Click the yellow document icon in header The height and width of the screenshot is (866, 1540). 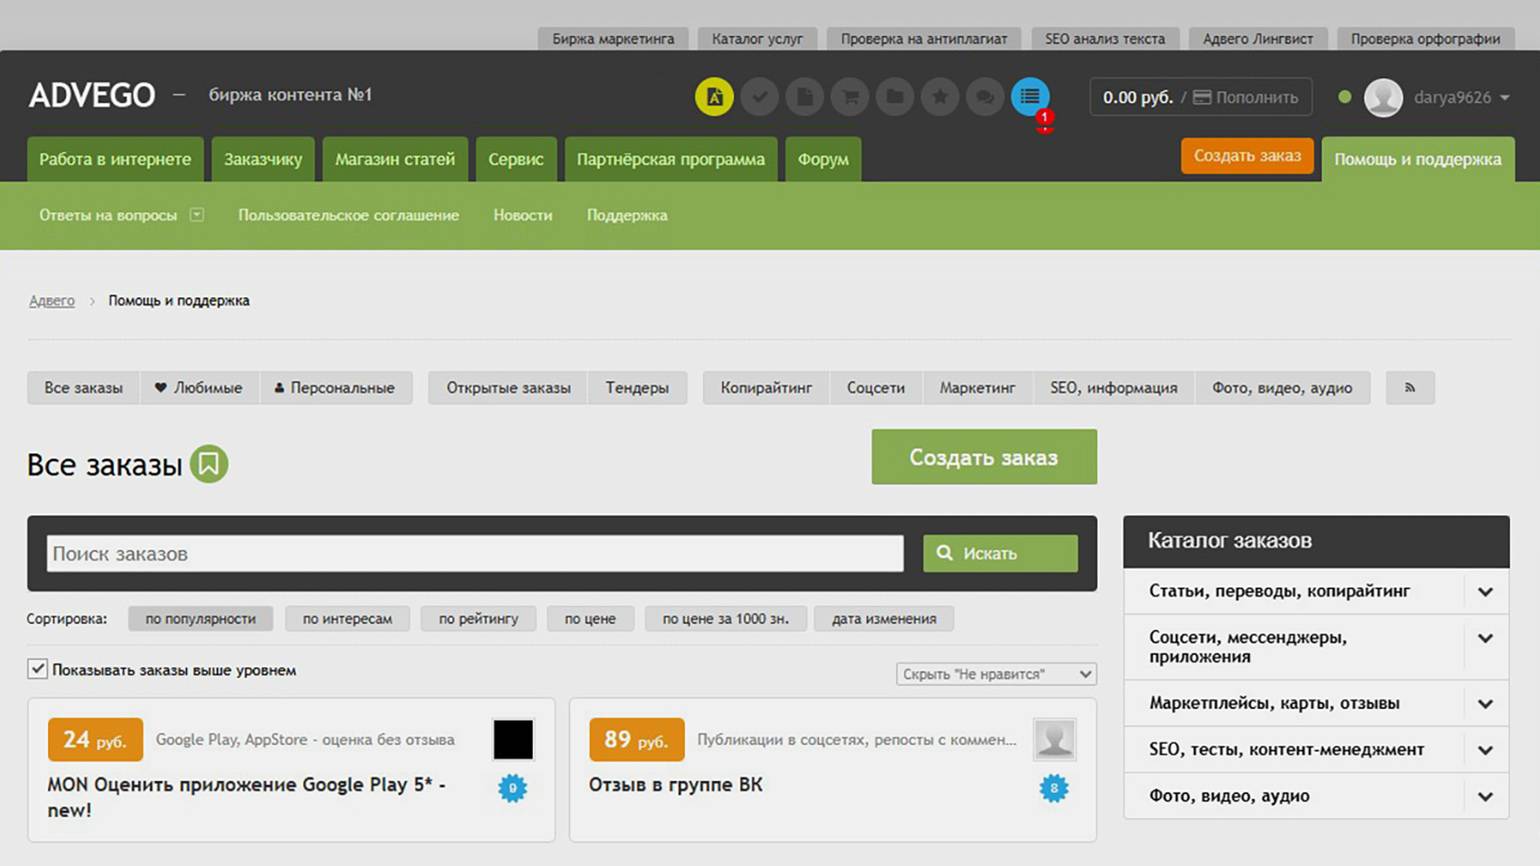coord(714,97)
